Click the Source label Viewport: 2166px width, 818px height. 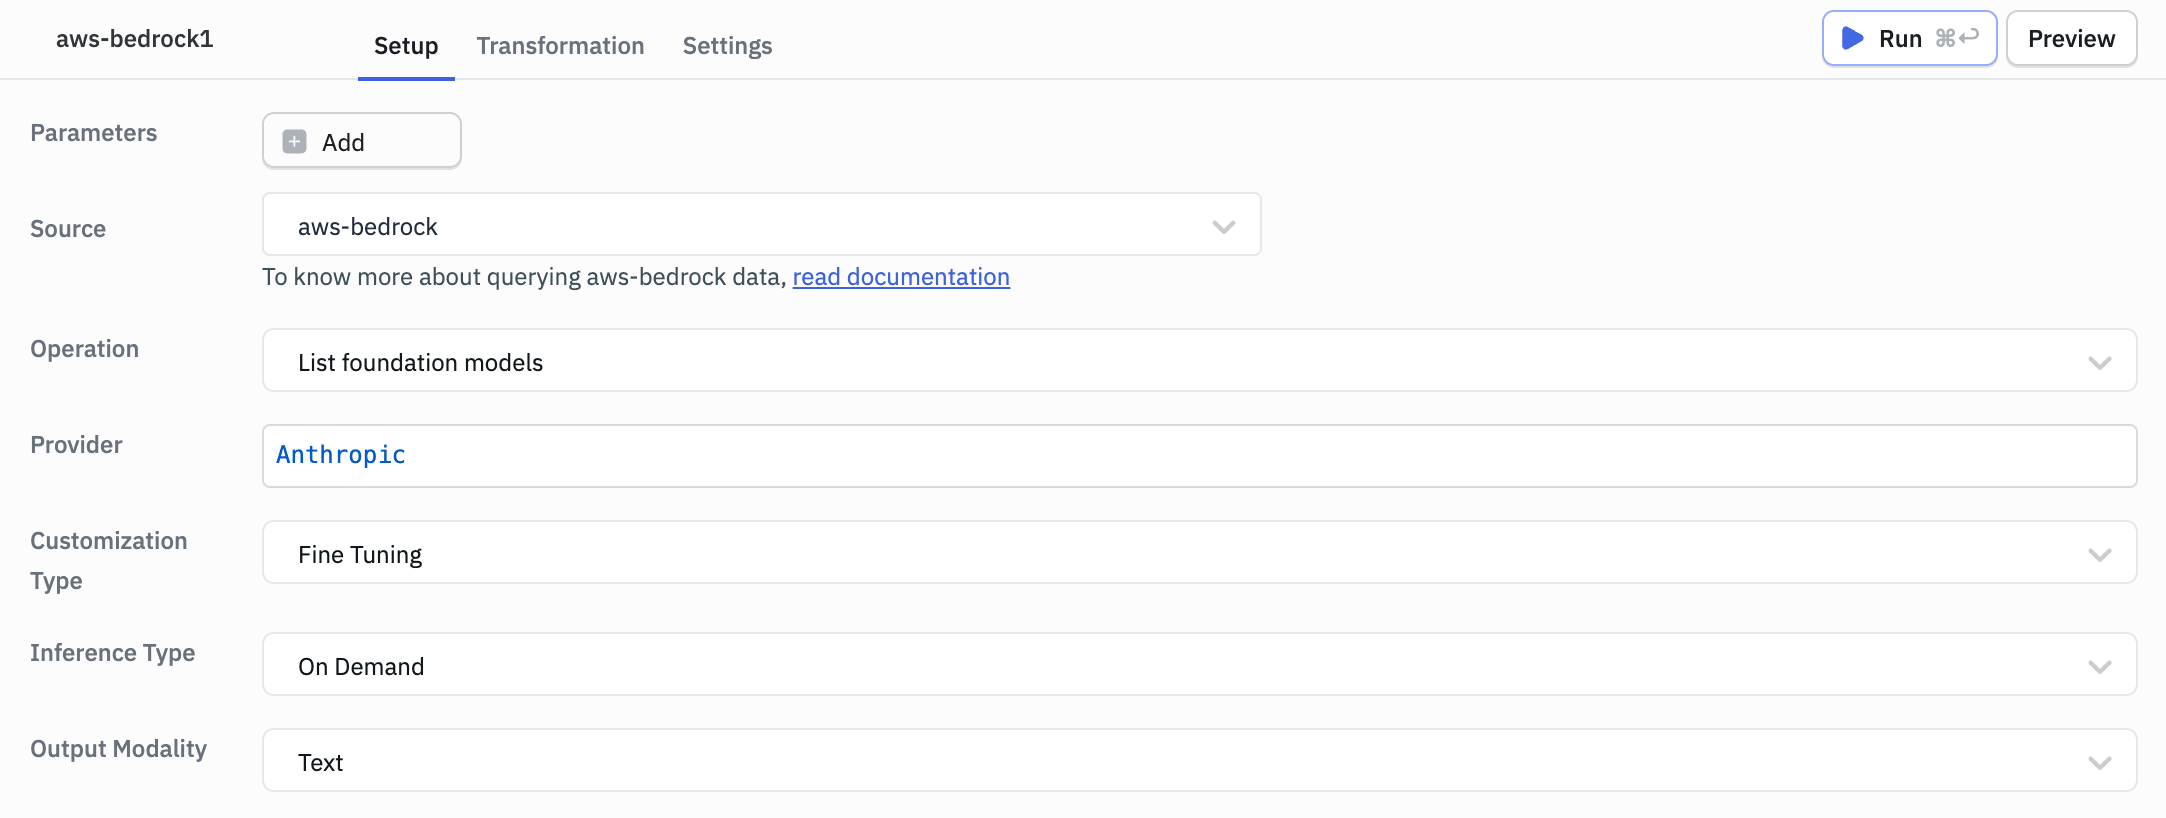tap(68, 229)
